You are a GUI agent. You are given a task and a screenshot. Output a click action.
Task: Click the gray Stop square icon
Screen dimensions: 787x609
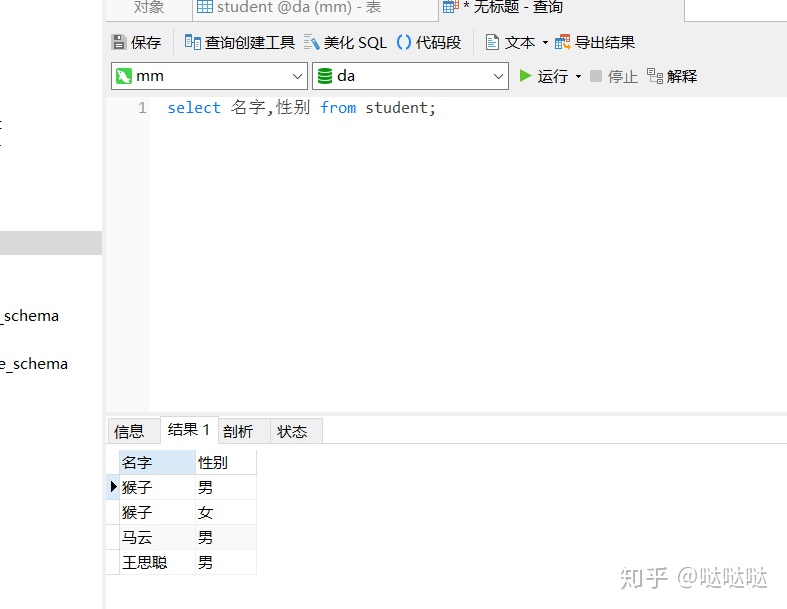coord(596,76)
